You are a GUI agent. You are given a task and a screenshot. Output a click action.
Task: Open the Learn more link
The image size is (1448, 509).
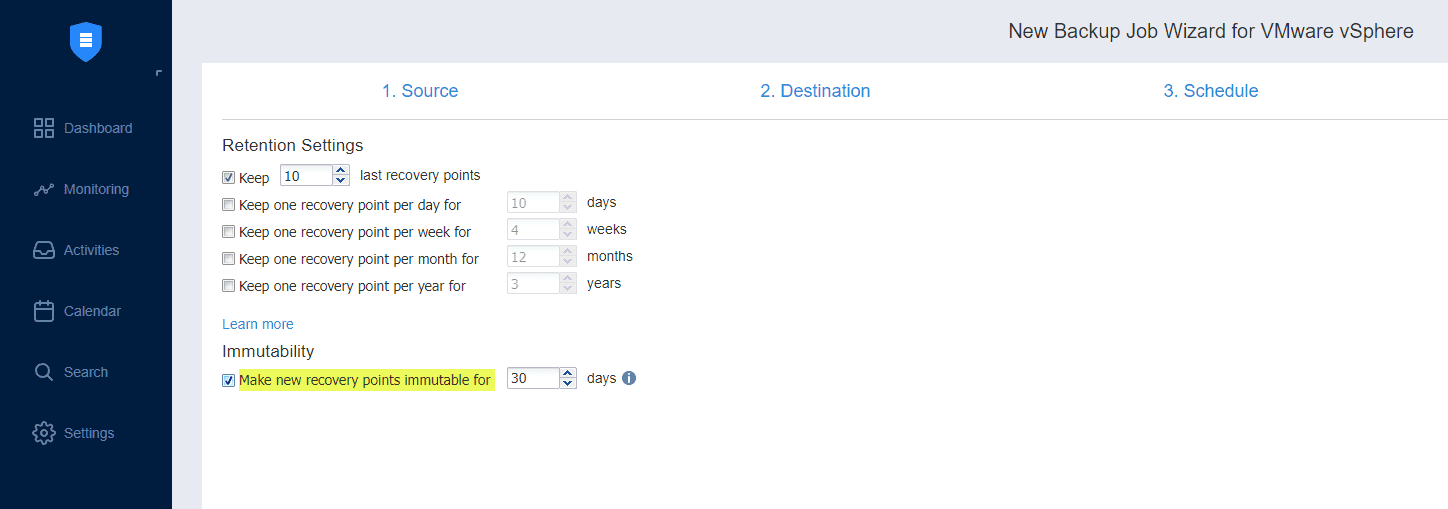(x=258, y=324)
